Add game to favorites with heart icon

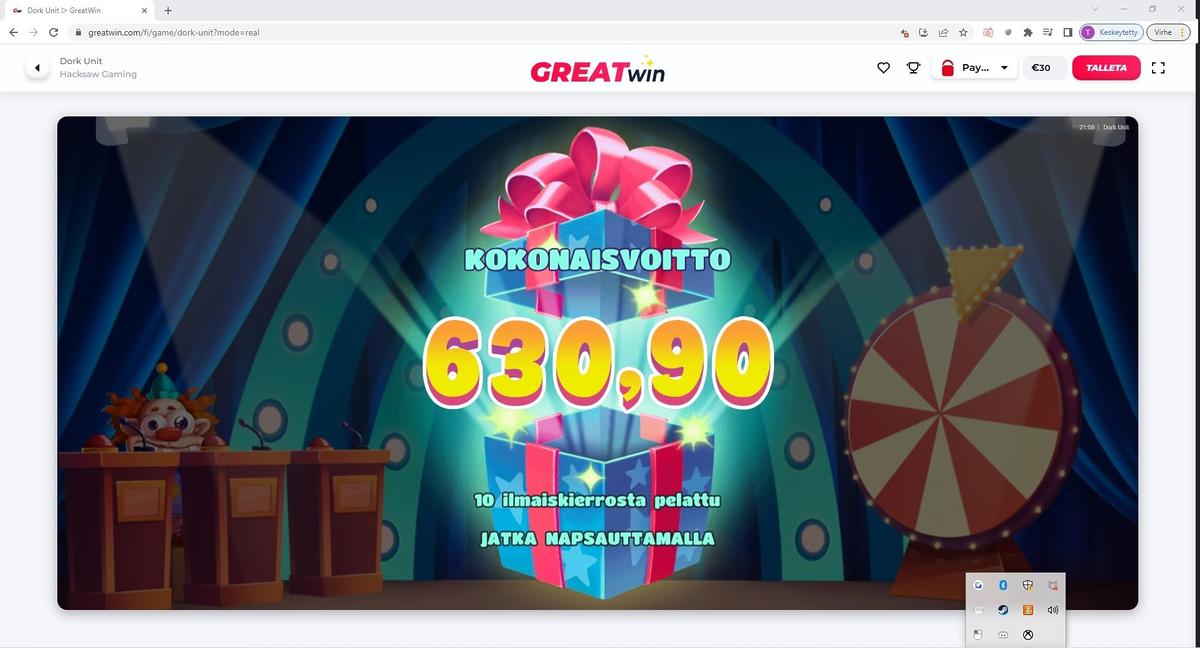pyautogui.click(x=883, y=68)
